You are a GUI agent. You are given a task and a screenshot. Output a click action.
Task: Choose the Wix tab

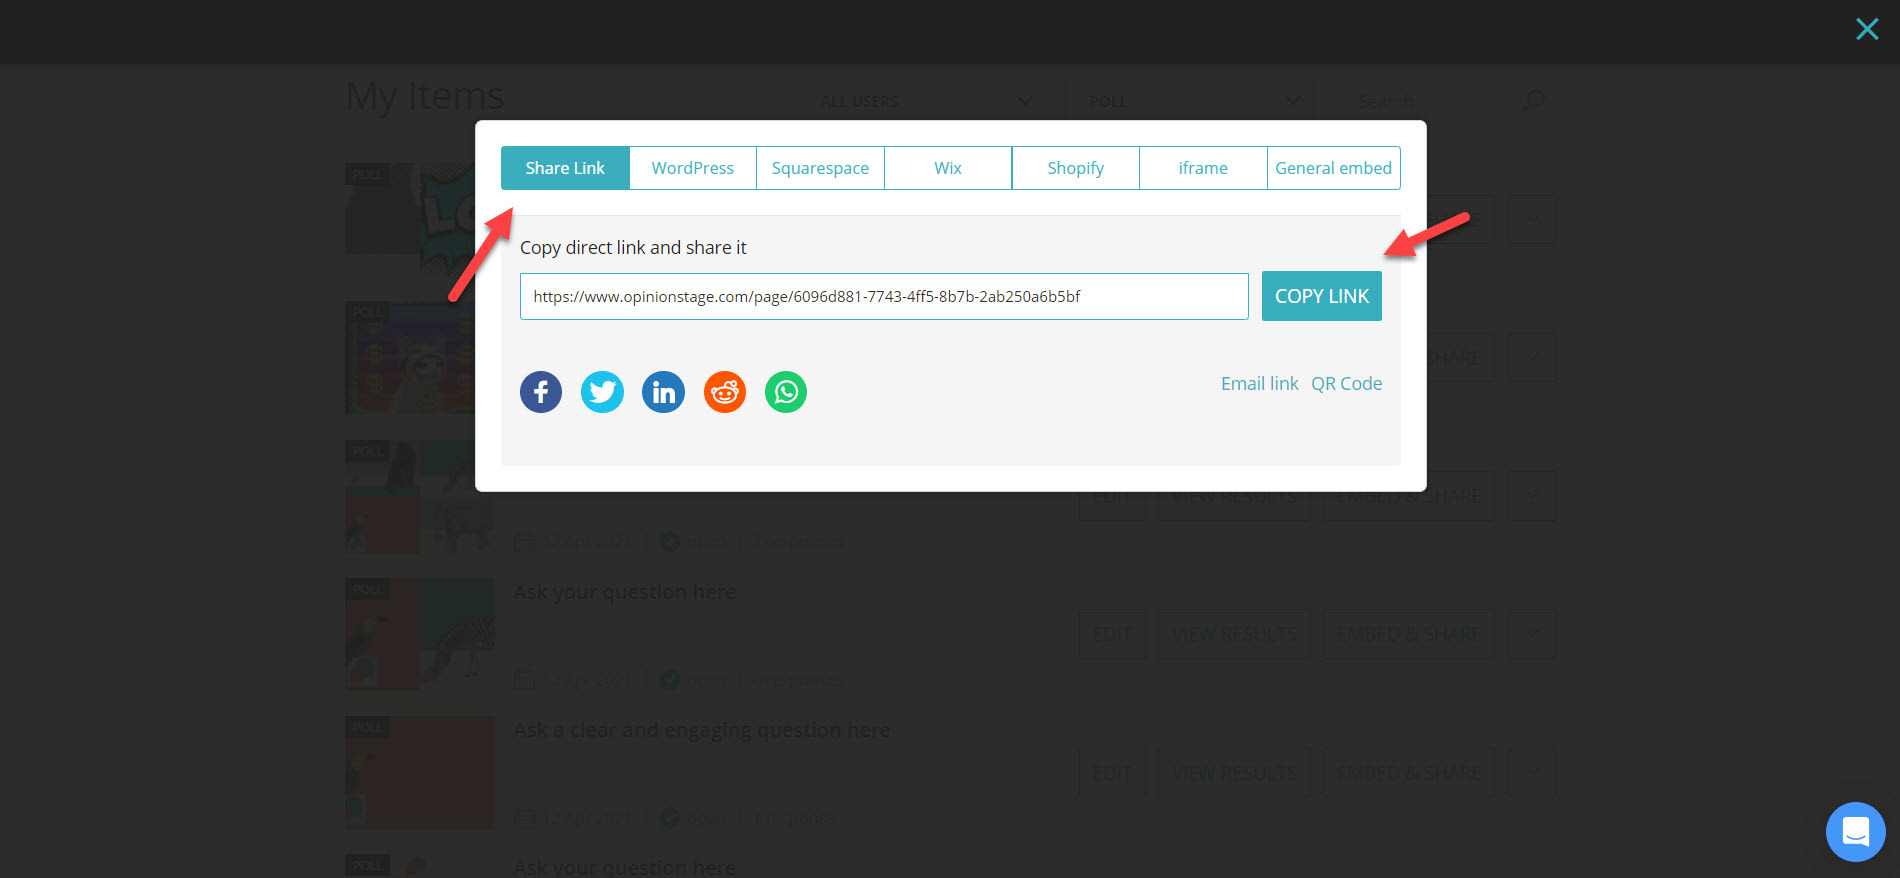coord(947,168)
